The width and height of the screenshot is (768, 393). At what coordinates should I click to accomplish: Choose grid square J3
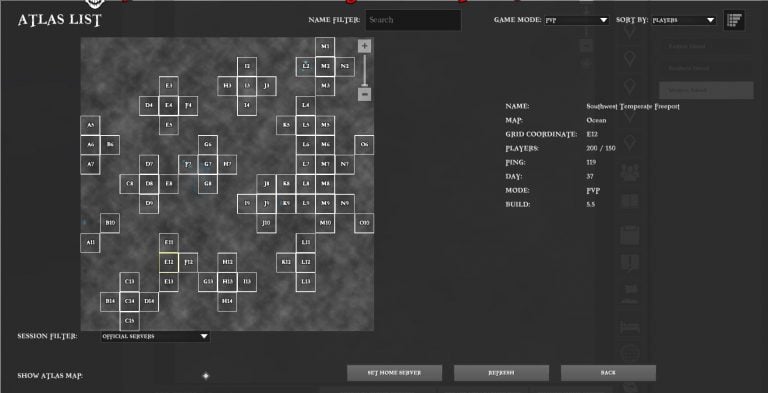click(266, 86)
